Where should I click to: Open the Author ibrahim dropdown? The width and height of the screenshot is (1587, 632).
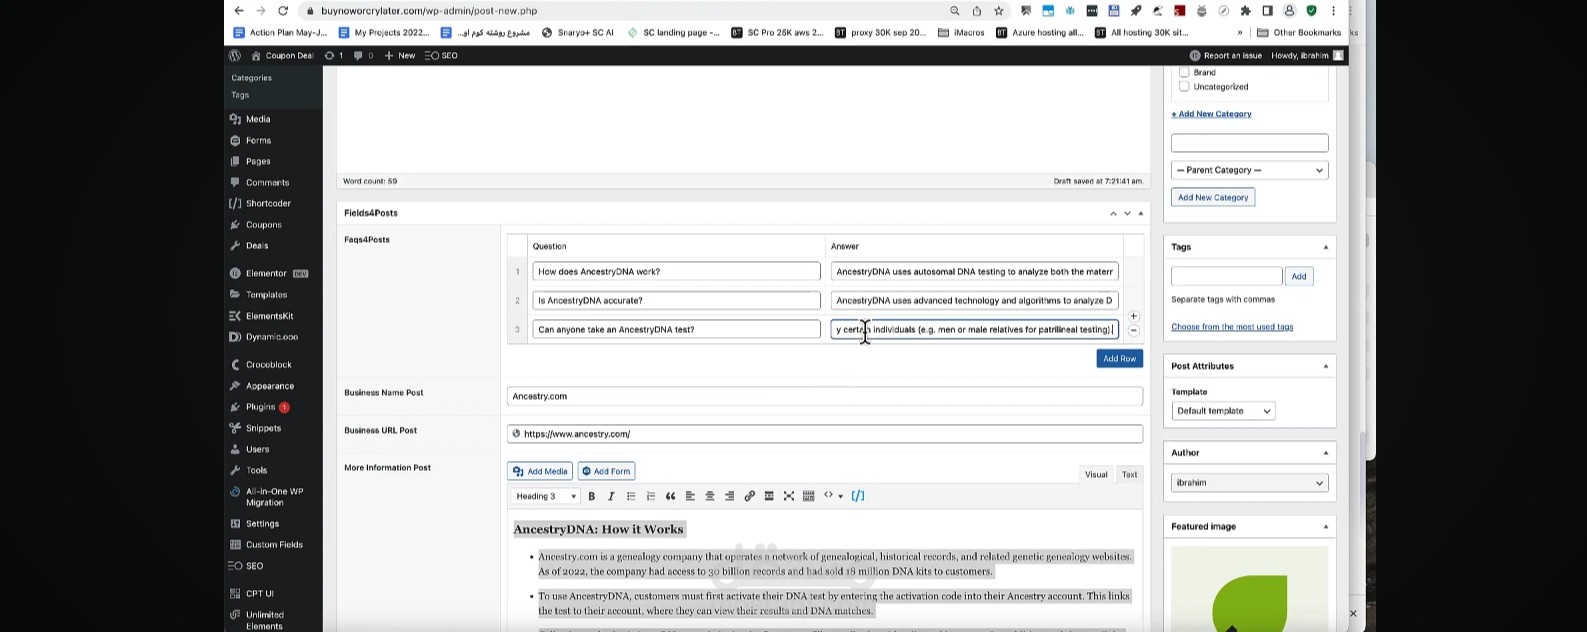point(1249,483)
